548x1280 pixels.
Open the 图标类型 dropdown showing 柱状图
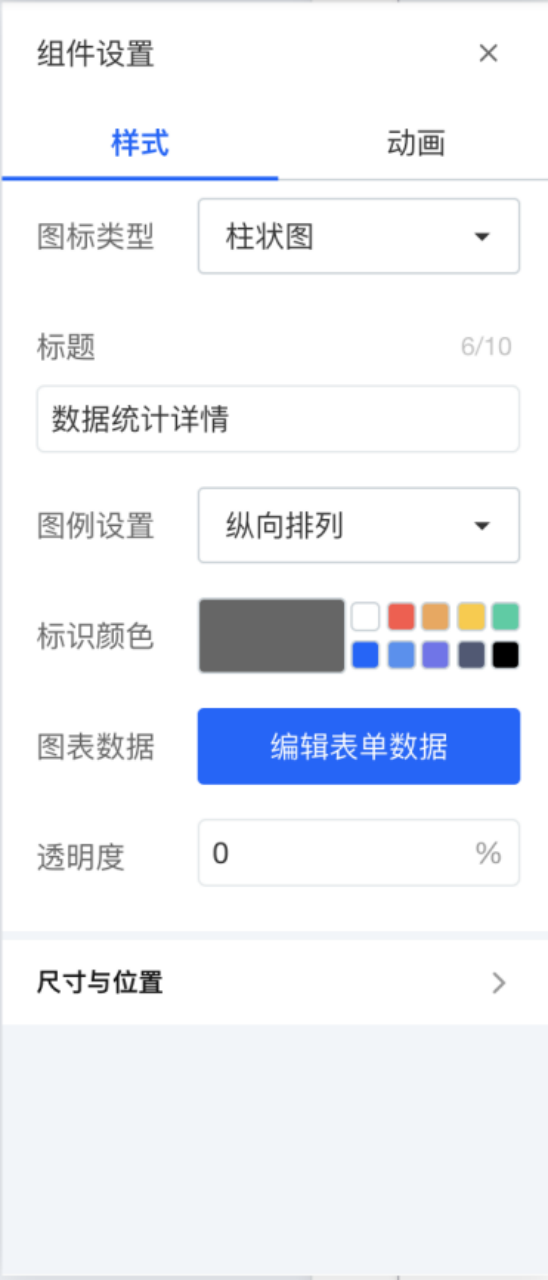(359, 236)
